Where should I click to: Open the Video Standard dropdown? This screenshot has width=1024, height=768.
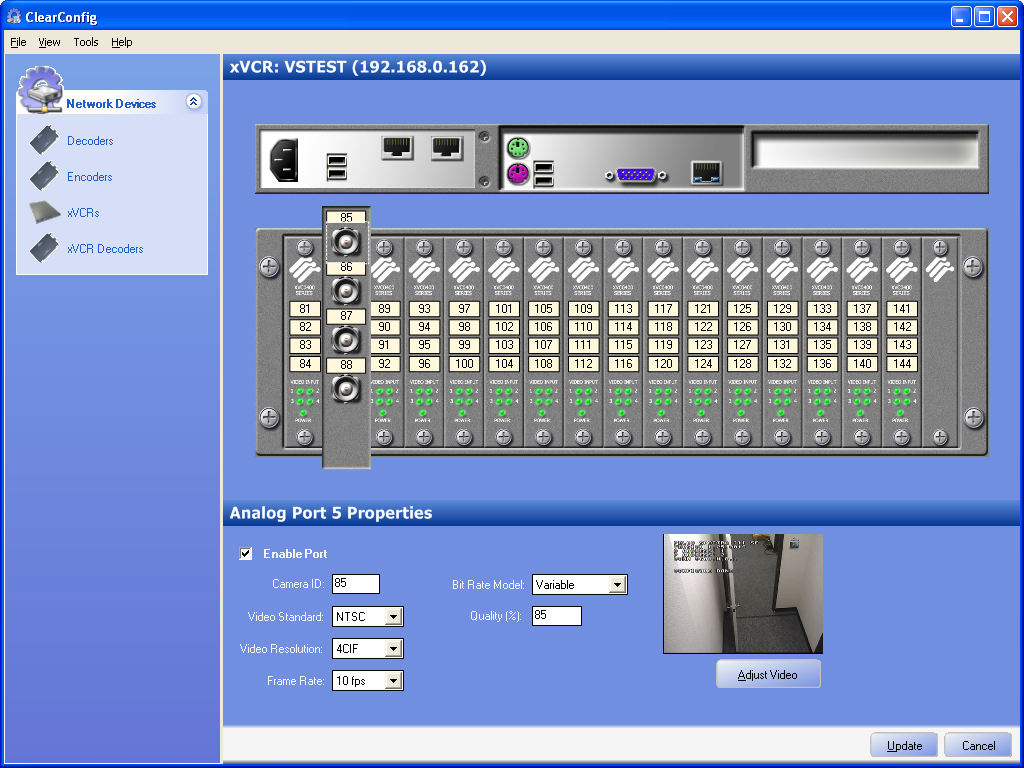[393, 617]
